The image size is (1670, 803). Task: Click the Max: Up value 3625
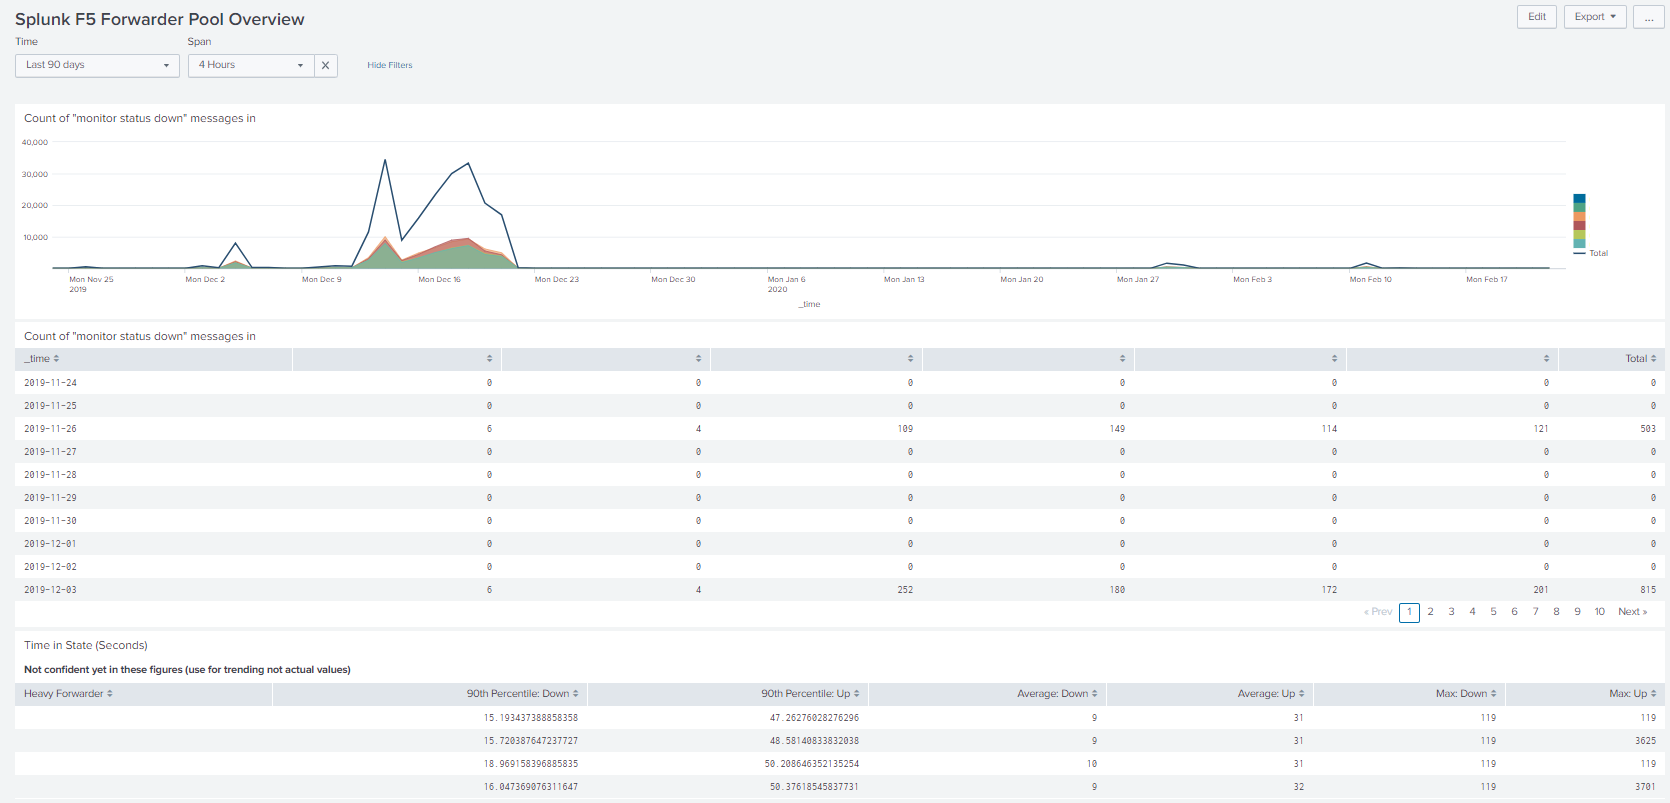pos(1646,741)
